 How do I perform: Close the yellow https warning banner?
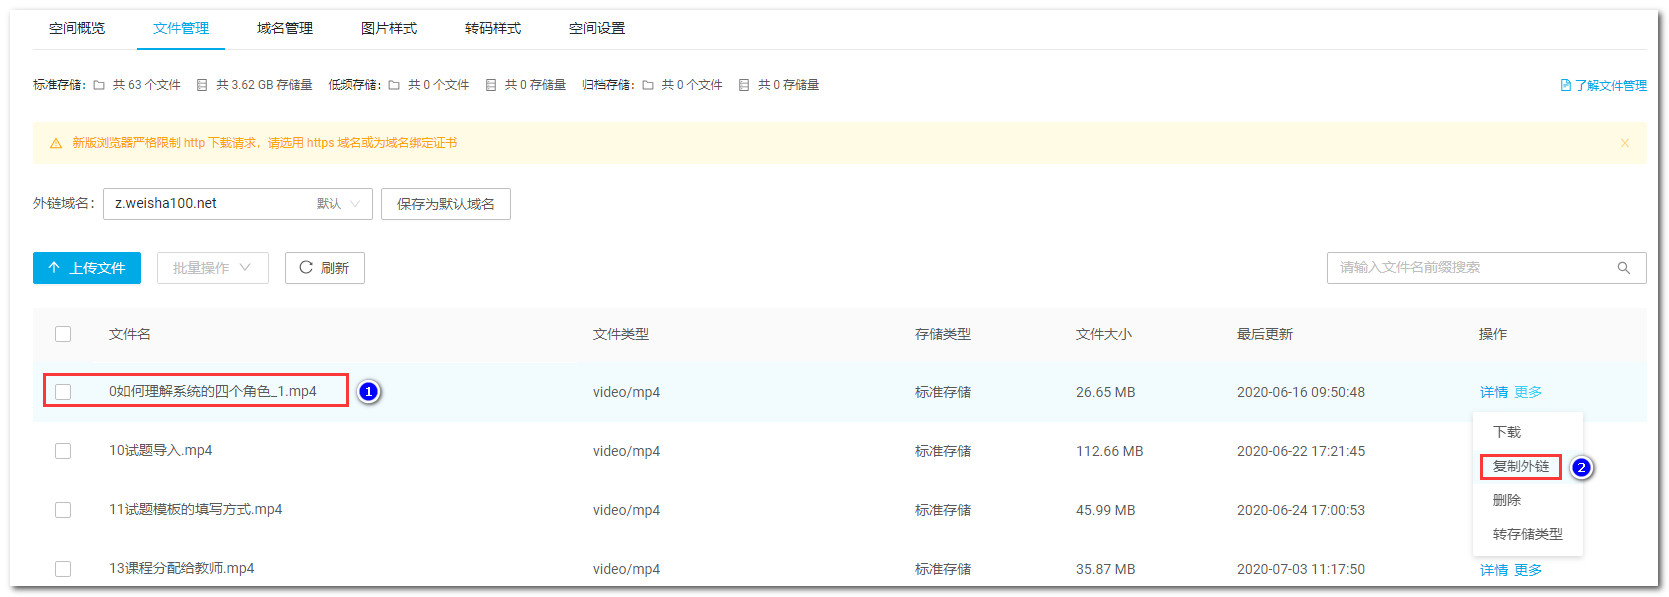(x=1624, y=143)
